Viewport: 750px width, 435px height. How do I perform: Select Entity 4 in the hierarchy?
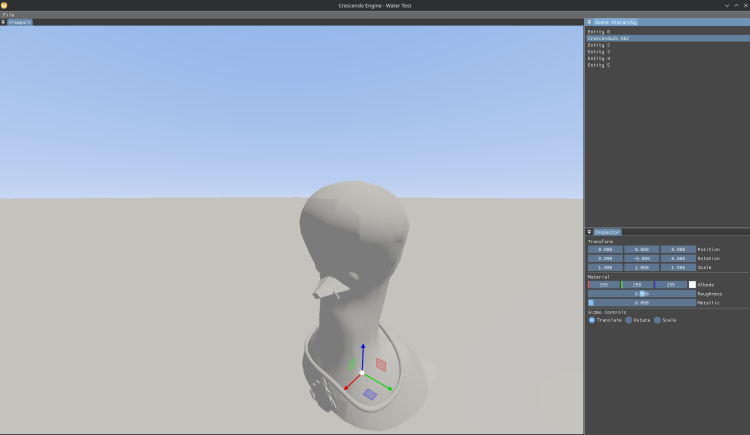tap(668, 58)
